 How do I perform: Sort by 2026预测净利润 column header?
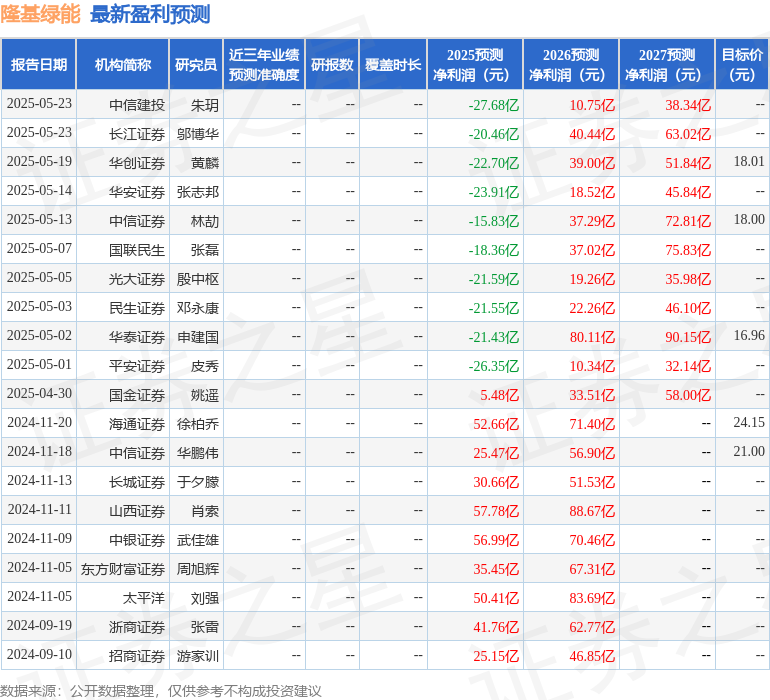point(571,65)
